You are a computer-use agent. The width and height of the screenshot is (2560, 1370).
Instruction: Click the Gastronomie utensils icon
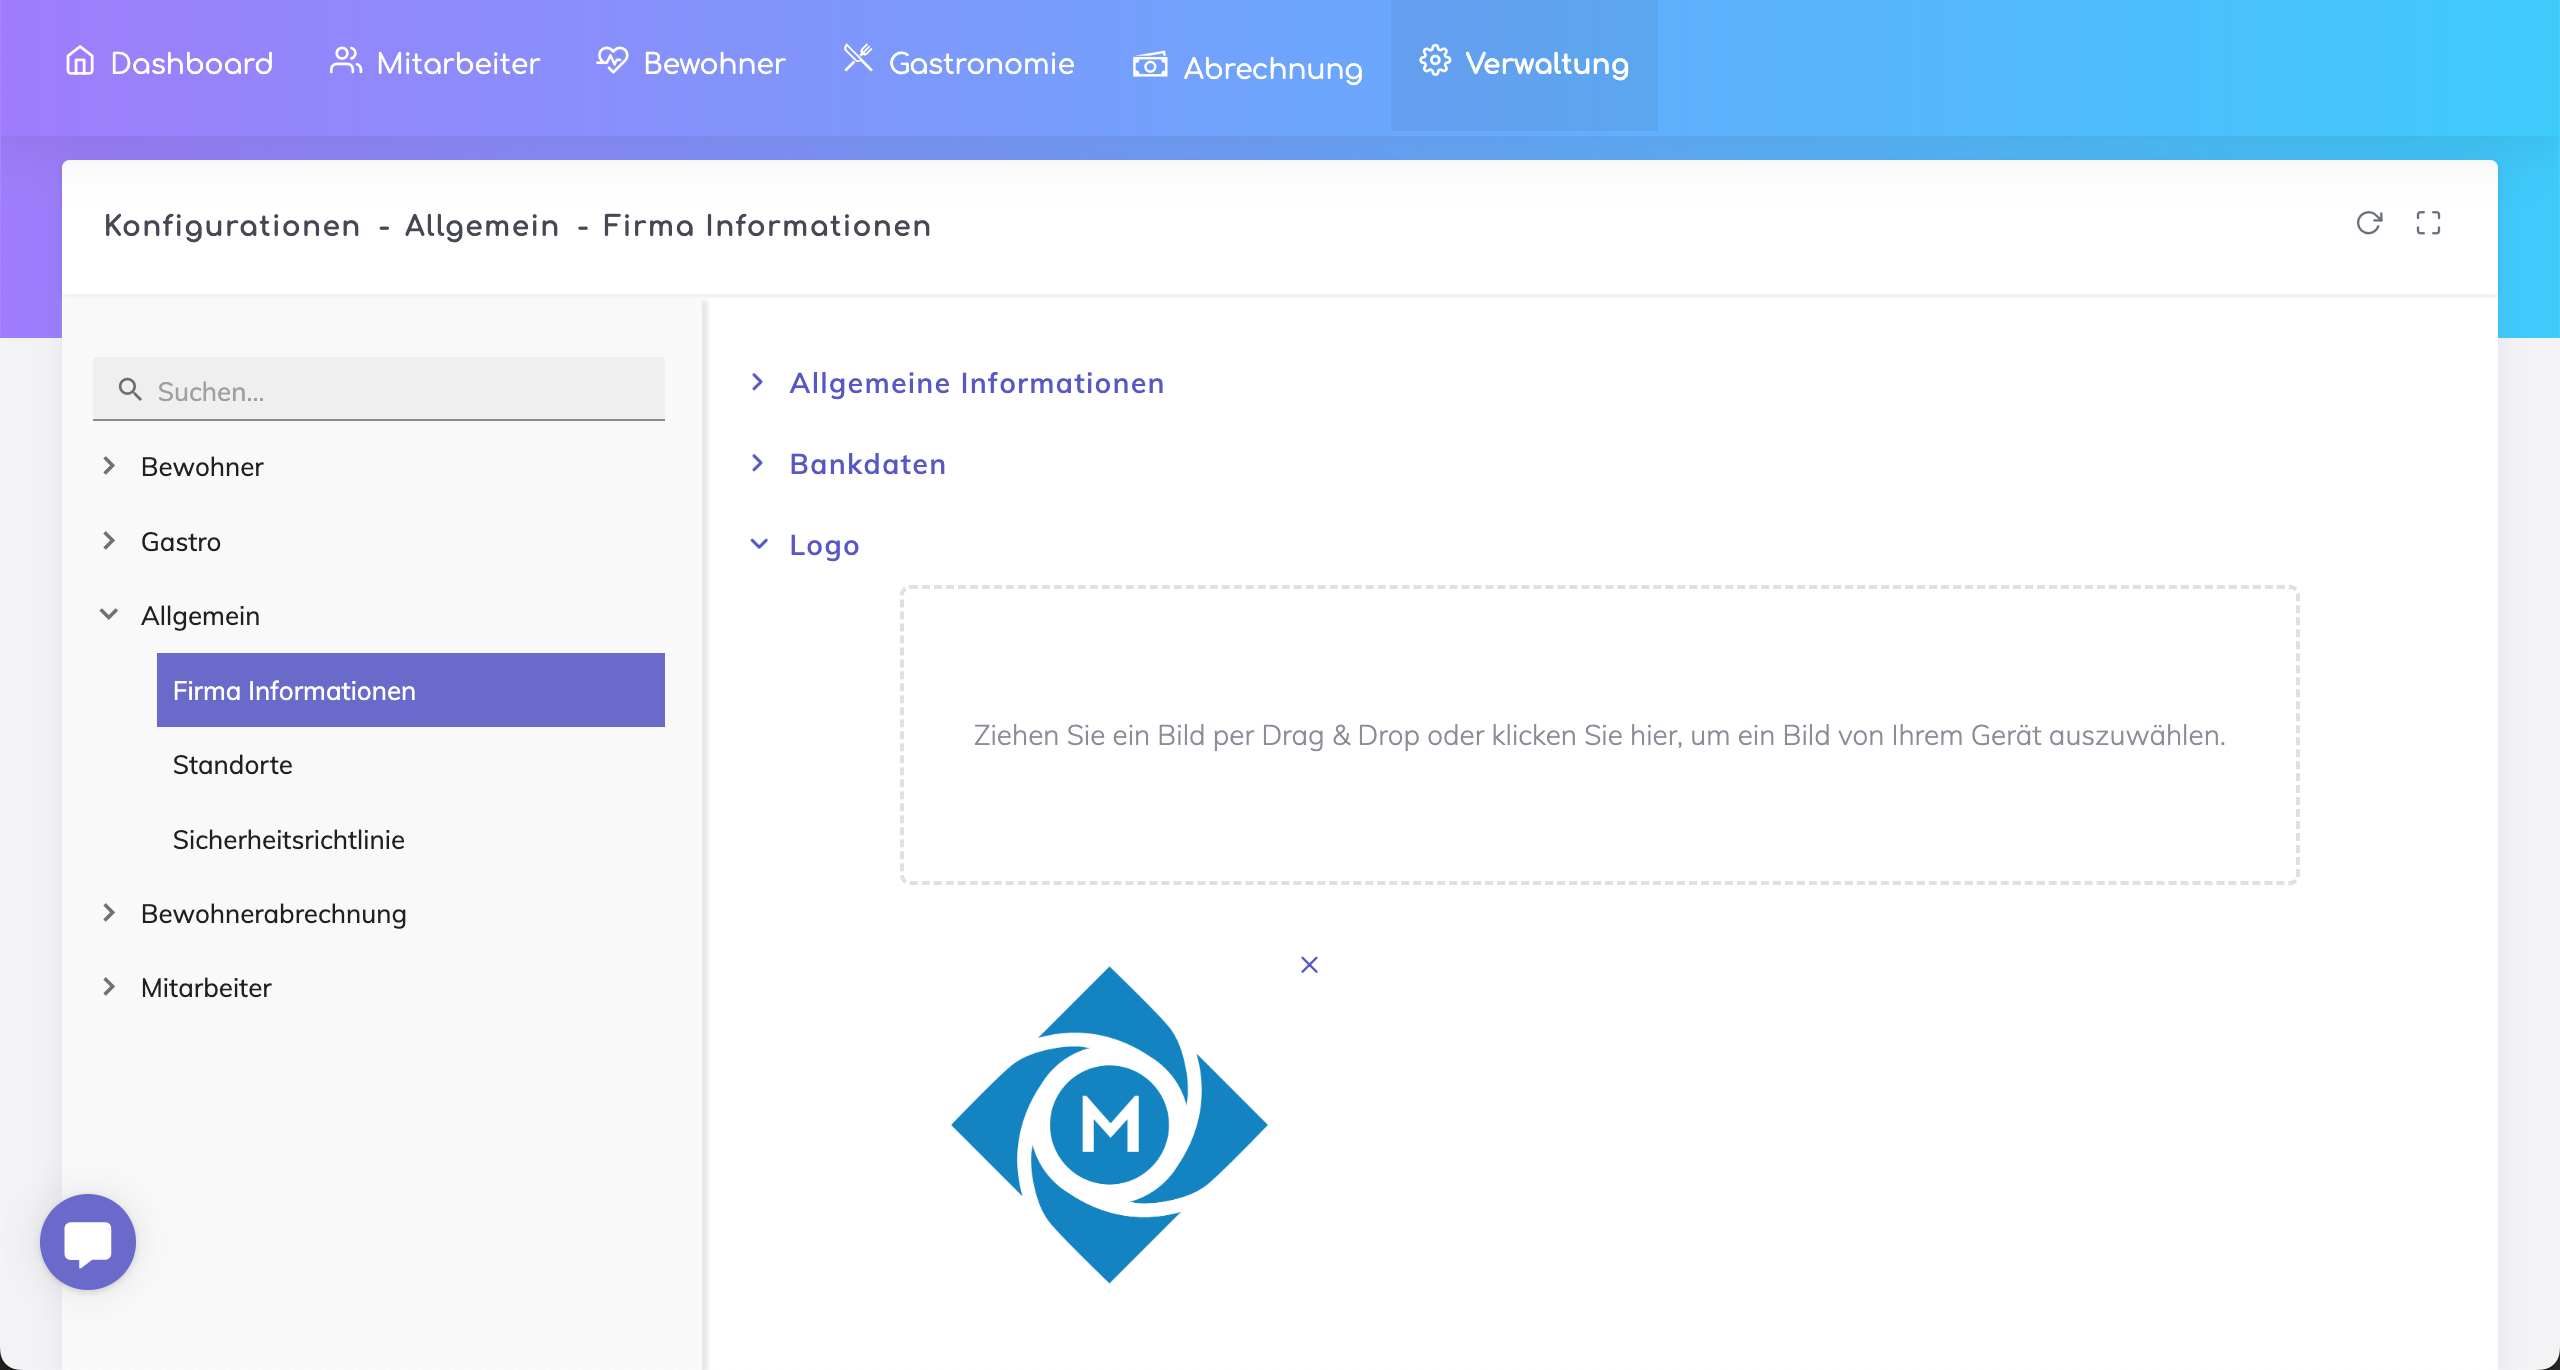[x=858, y=60]
